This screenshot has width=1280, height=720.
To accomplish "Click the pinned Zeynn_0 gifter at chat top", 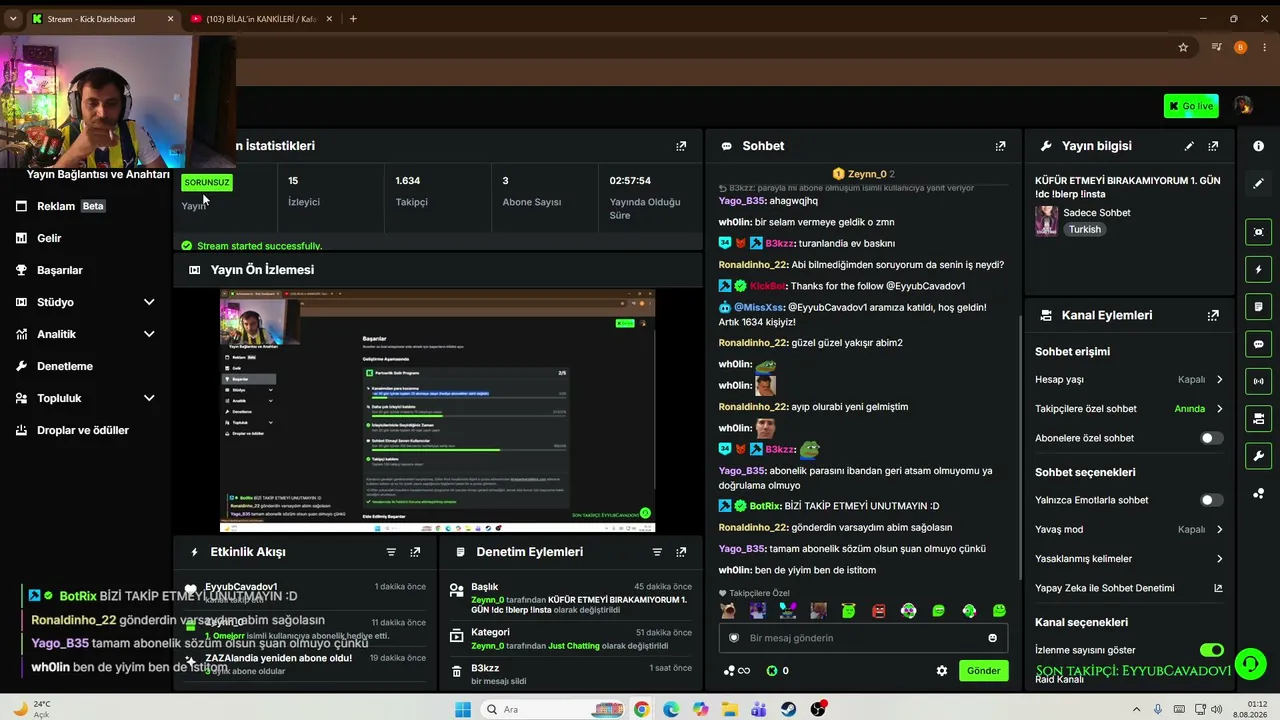I will [x=864, y=174].
